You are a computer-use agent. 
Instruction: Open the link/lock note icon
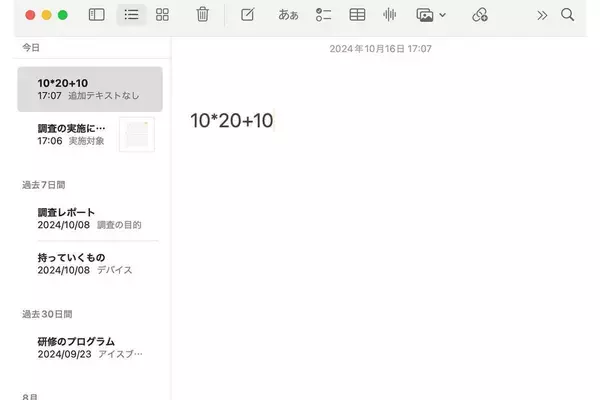(x=480, y=15)
